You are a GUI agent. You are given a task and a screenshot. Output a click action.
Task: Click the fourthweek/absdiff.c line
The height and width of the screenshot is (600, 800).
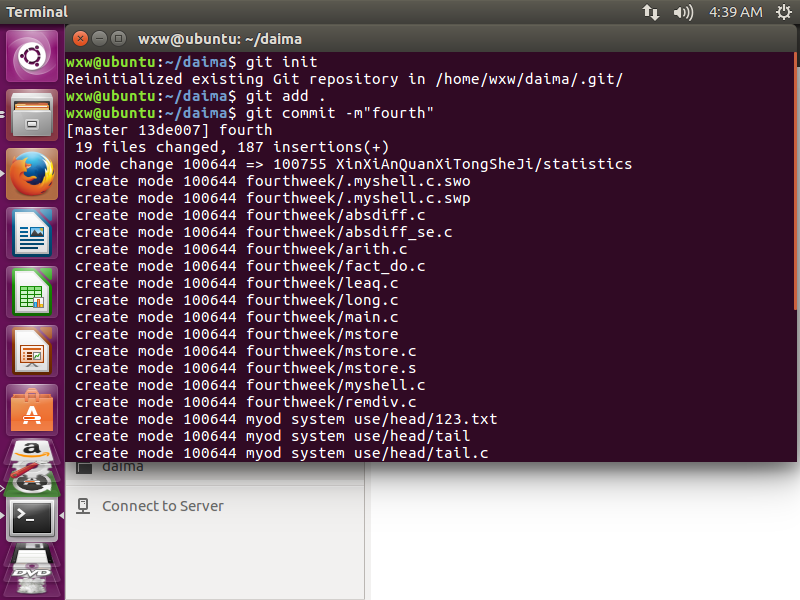pos(250,215)
